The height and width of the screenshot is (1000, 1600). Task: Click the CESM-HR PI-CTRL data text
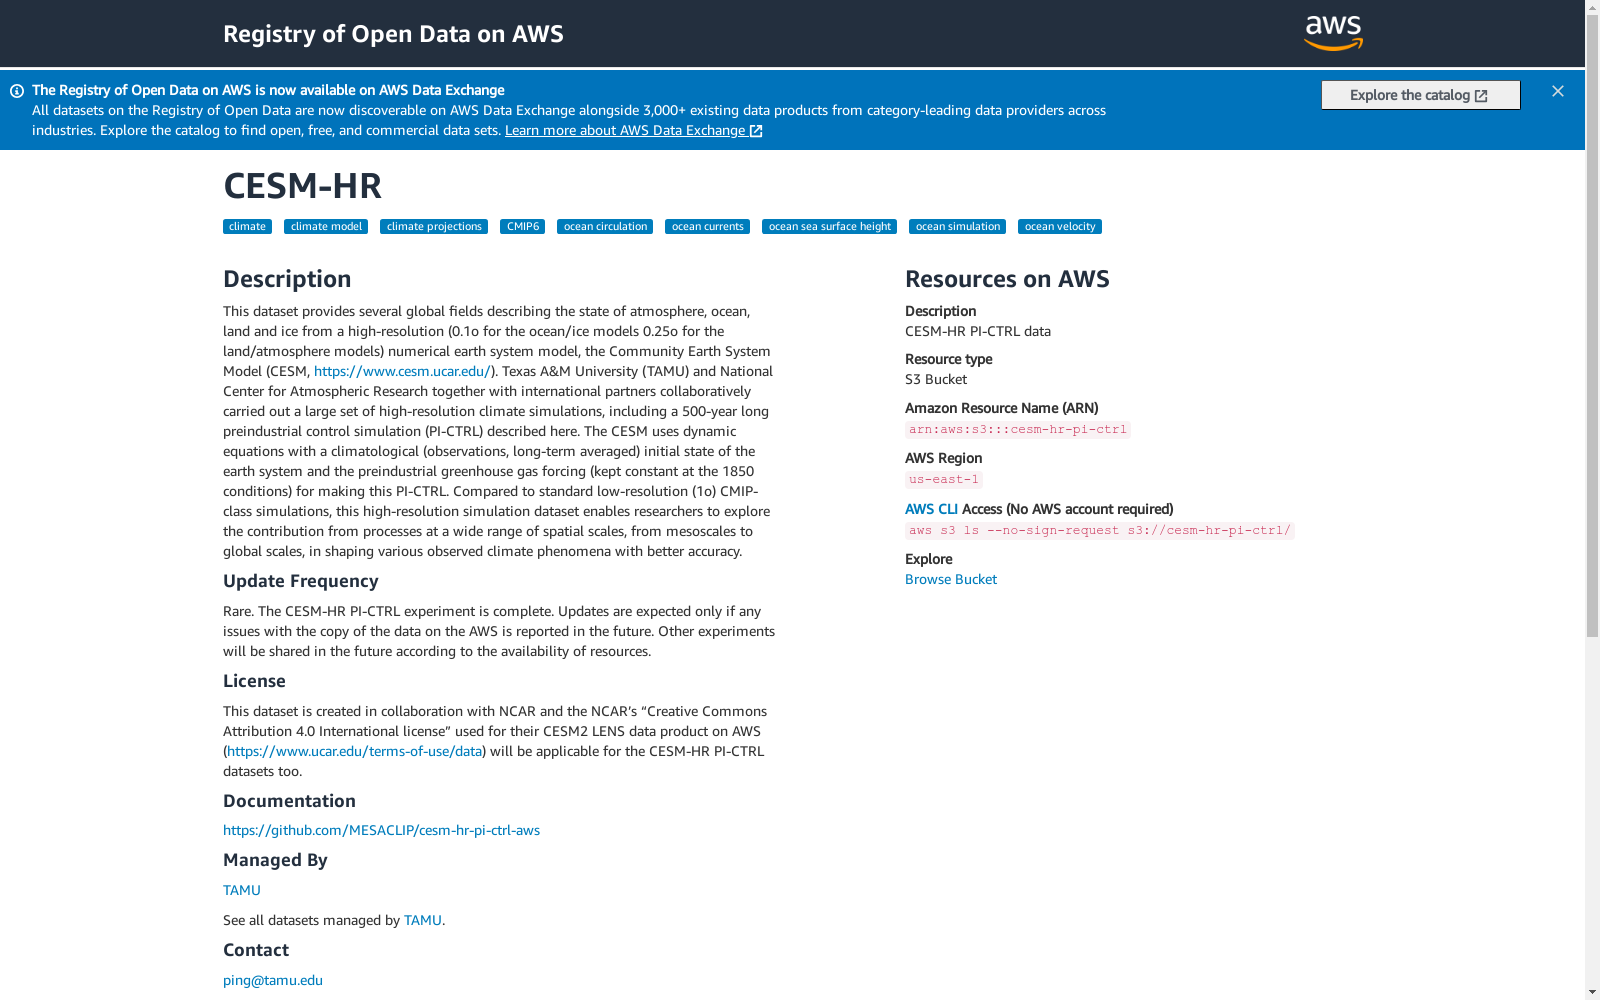pyautogui.click(x=978, y=331)
